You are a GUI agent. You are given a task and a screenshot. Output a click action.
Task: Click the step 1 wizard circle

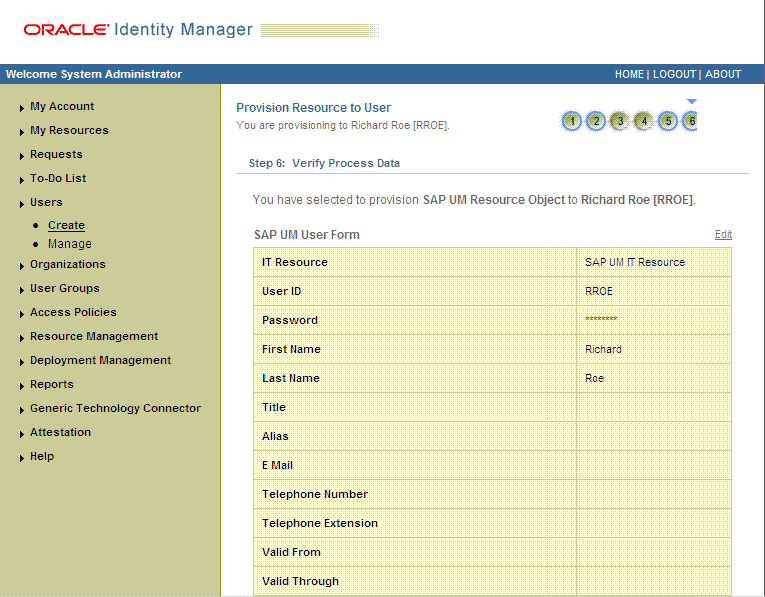(x=572, y=121)
